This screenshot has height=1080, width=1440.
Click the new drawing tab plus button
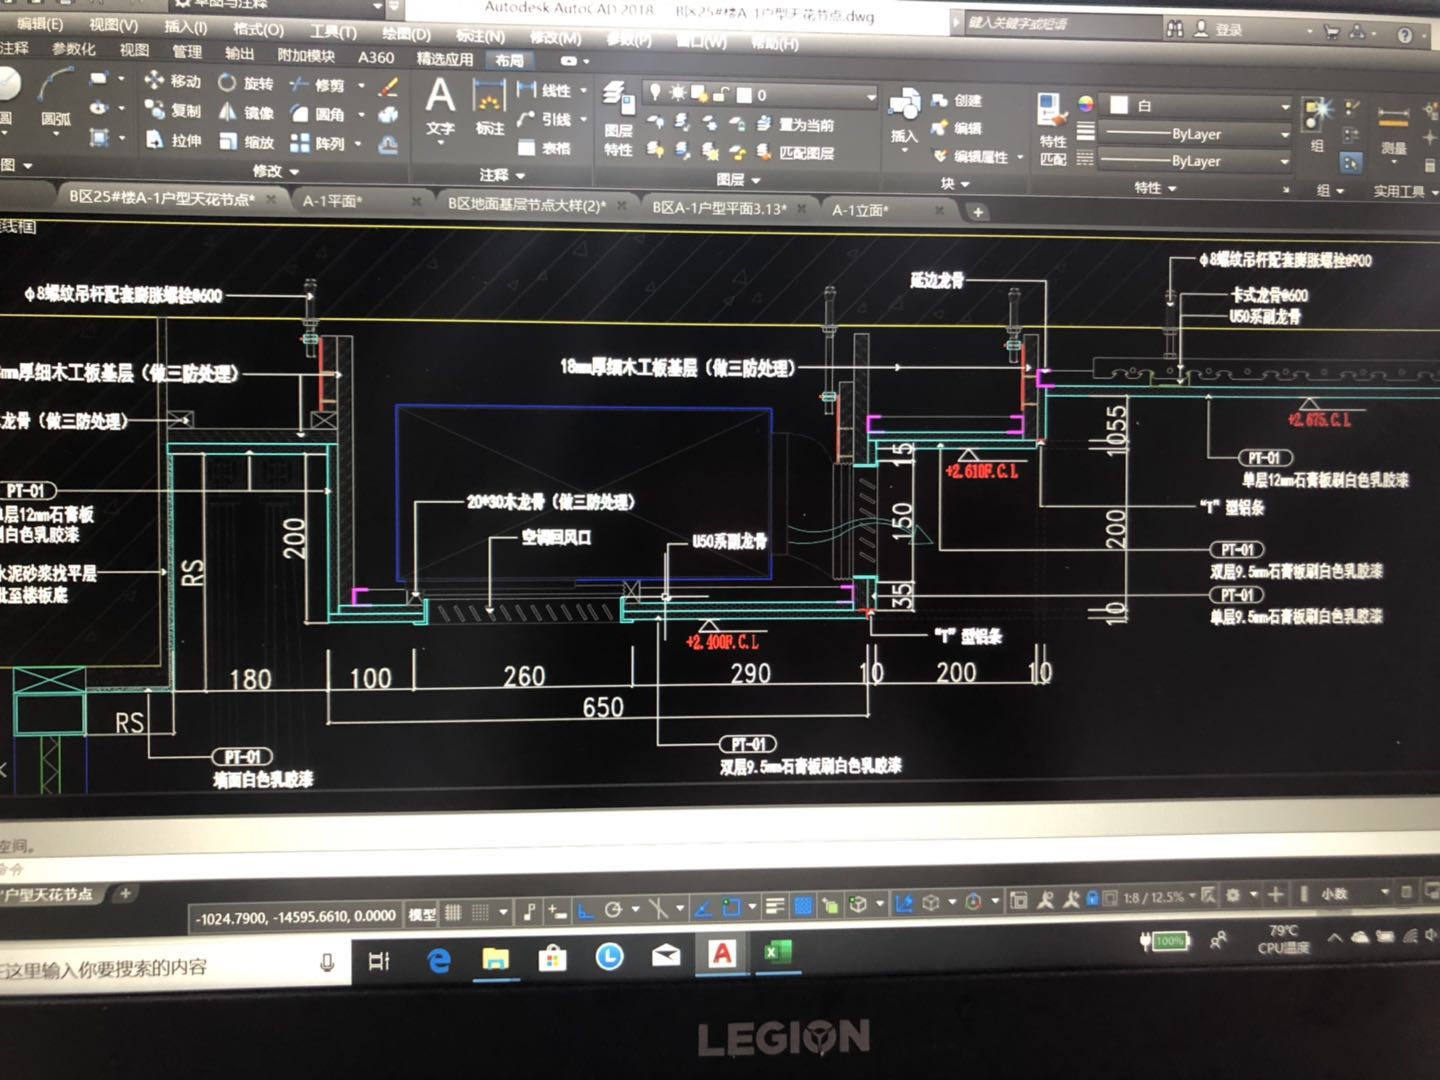pyautogui.click(x=978, y=212)
